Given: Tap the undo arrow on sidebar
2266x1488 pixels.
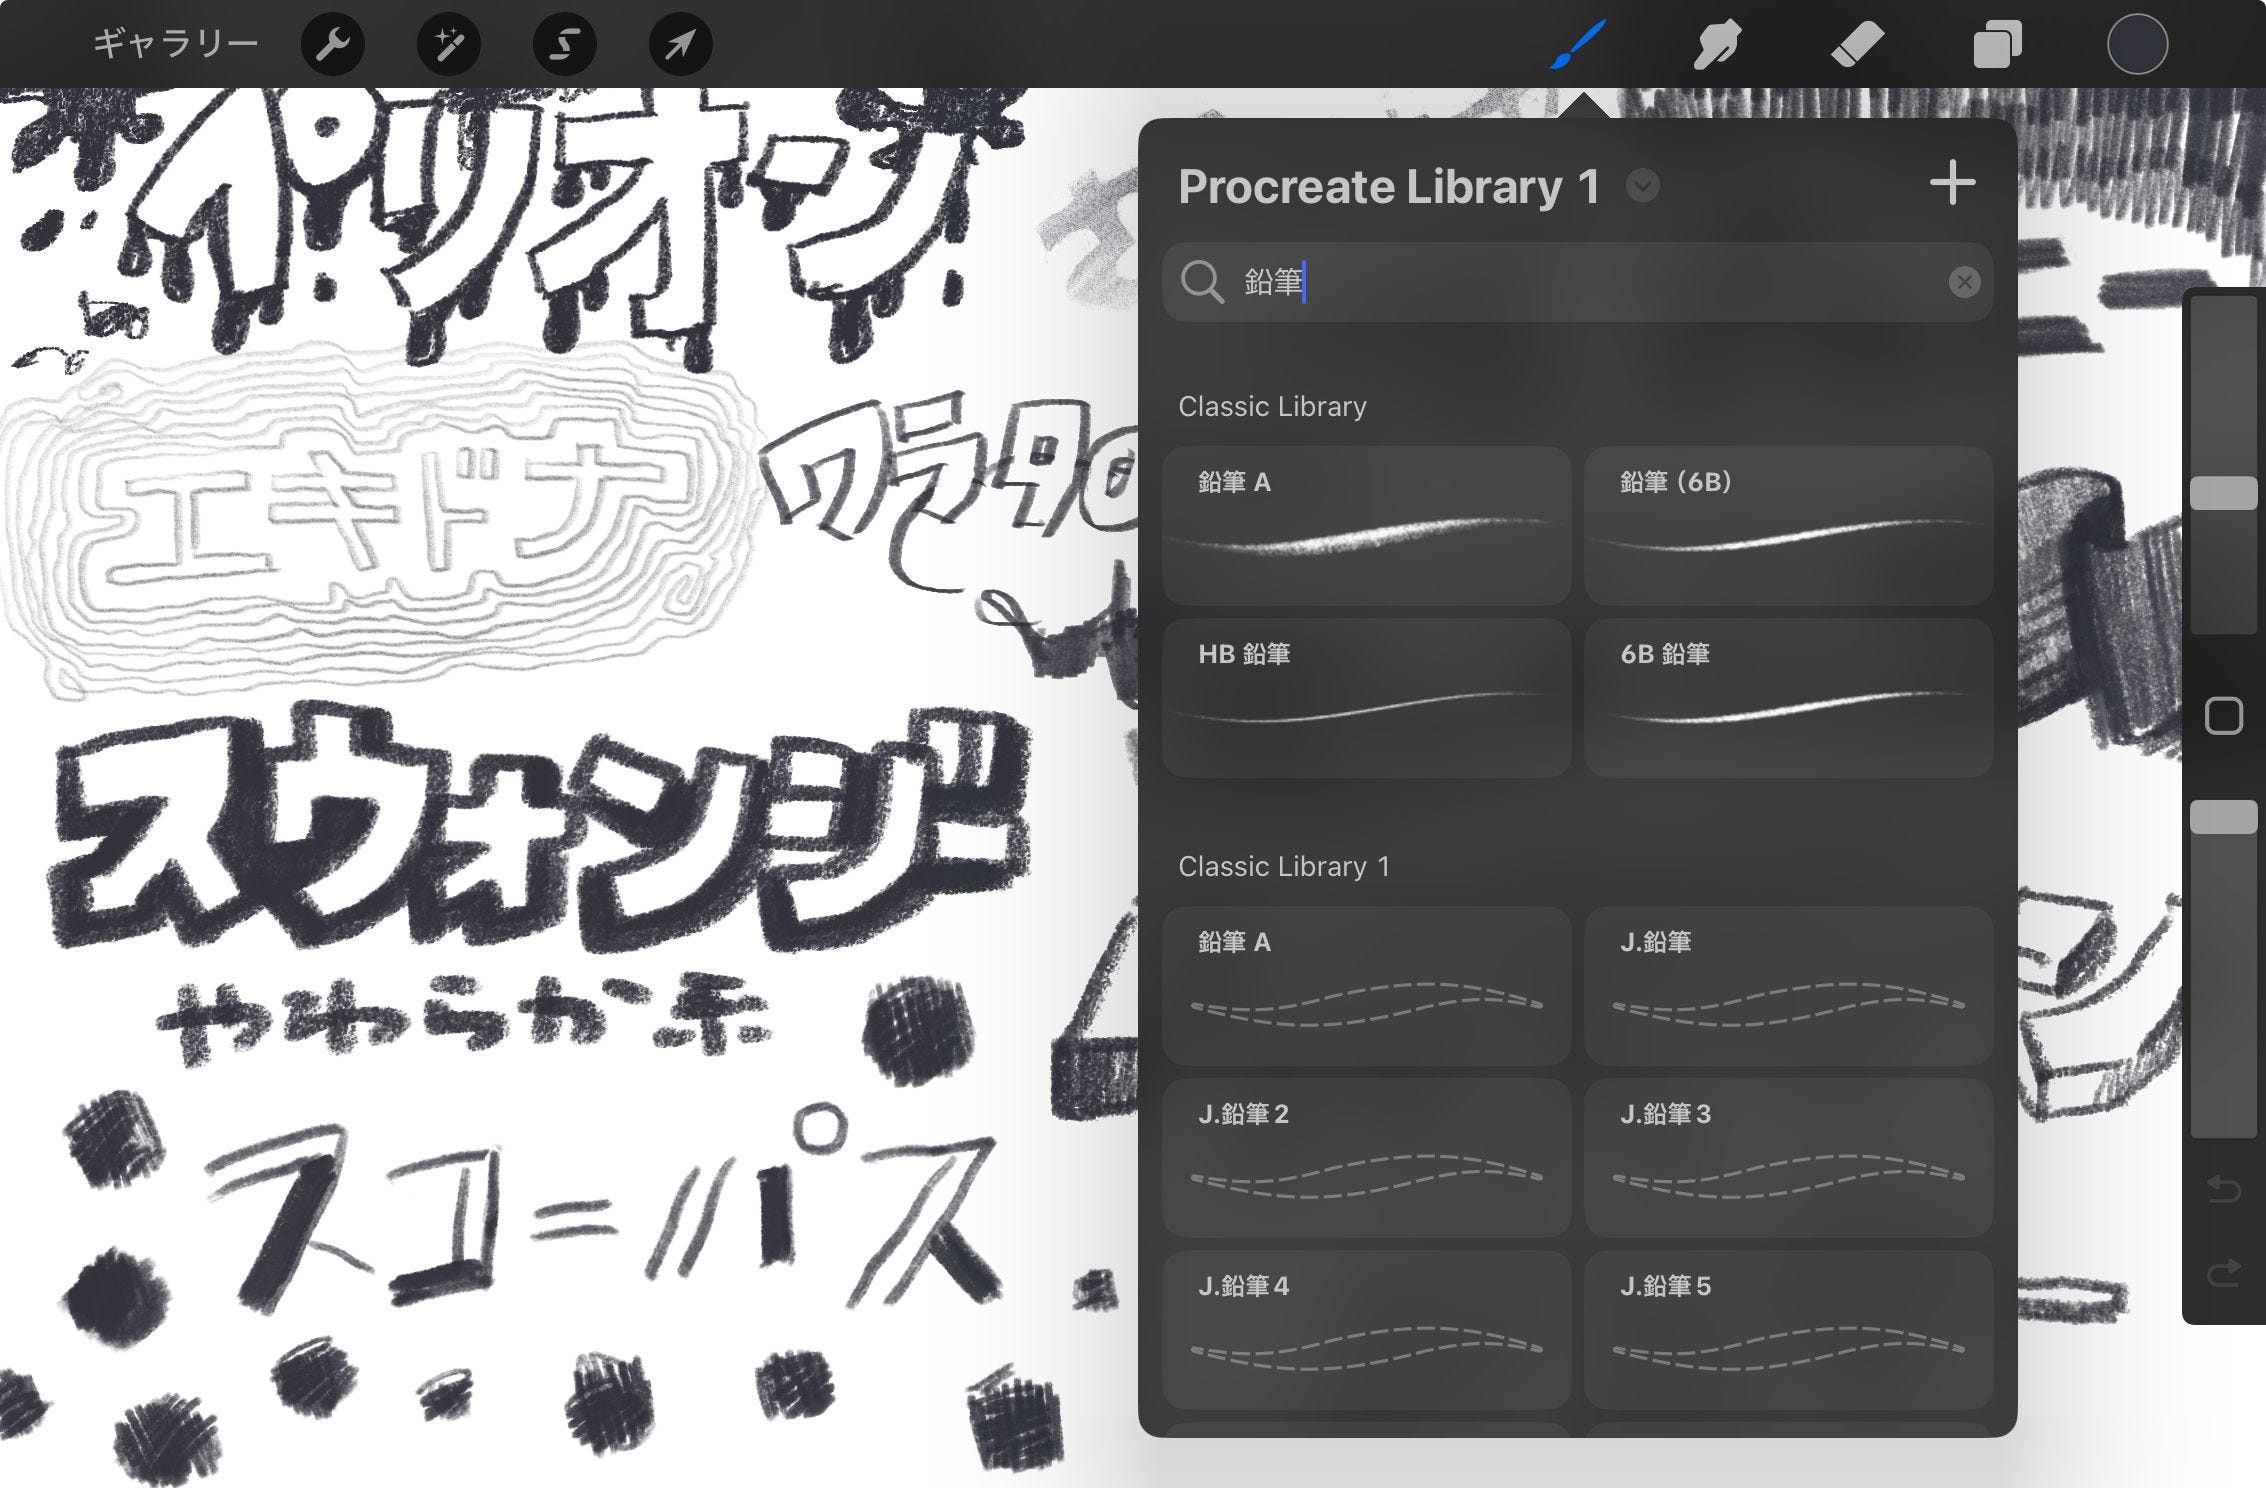Looking at the screenshot, I should [2223, 1189].
